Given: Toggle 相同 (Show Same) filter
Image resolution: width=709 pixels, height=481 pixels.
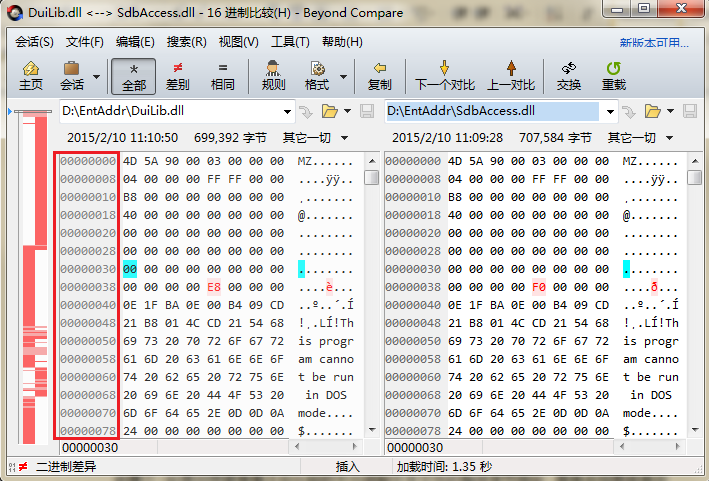Looking at the screenshot, I should 222,75.
